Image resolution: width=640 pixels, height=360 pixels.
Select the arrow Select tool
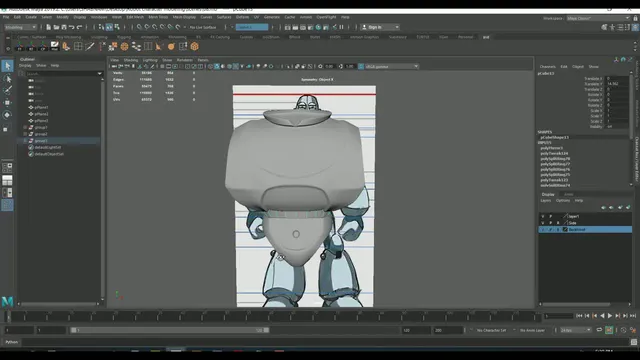click(x=7, y=65)
